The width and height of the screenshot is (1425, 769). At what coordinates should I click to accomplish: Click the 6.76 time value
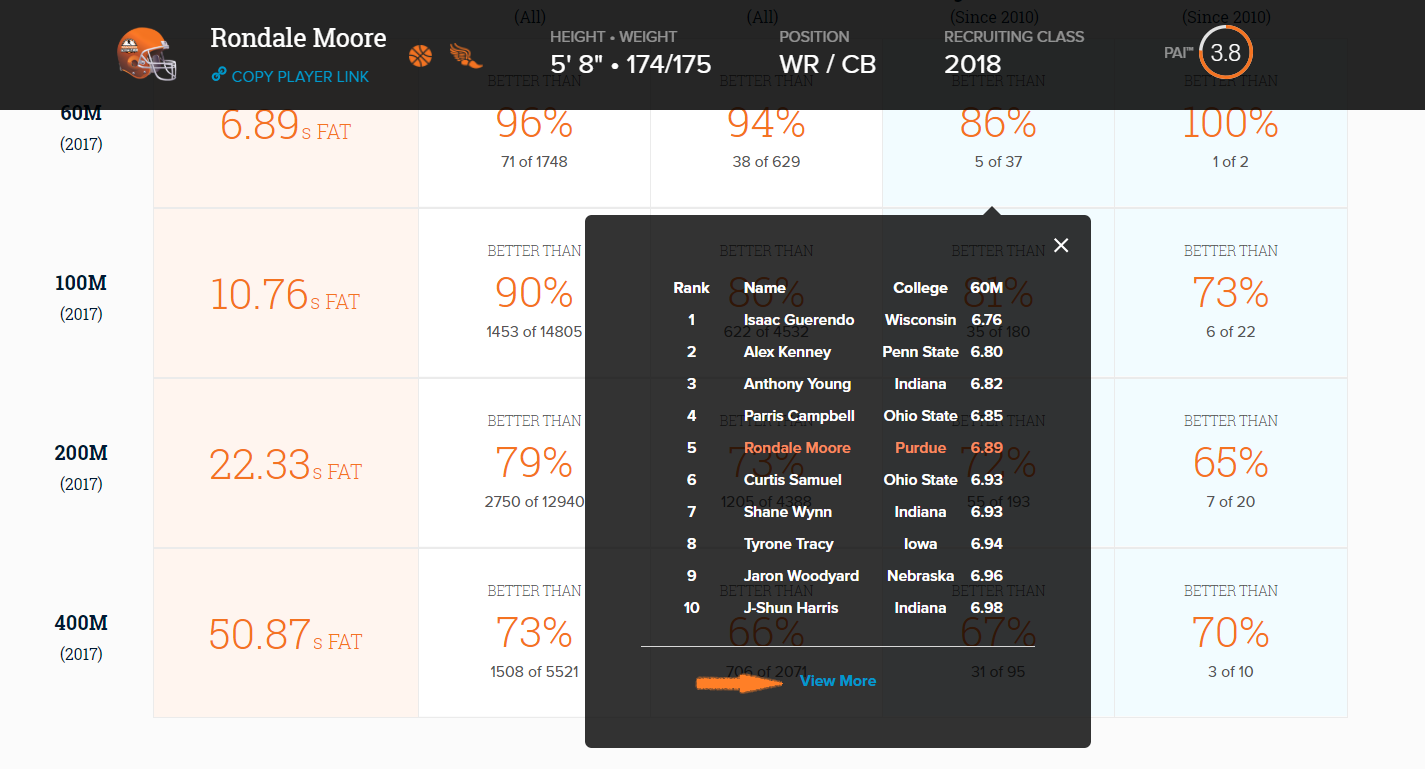pyautogui.click(x=986, y=320)
